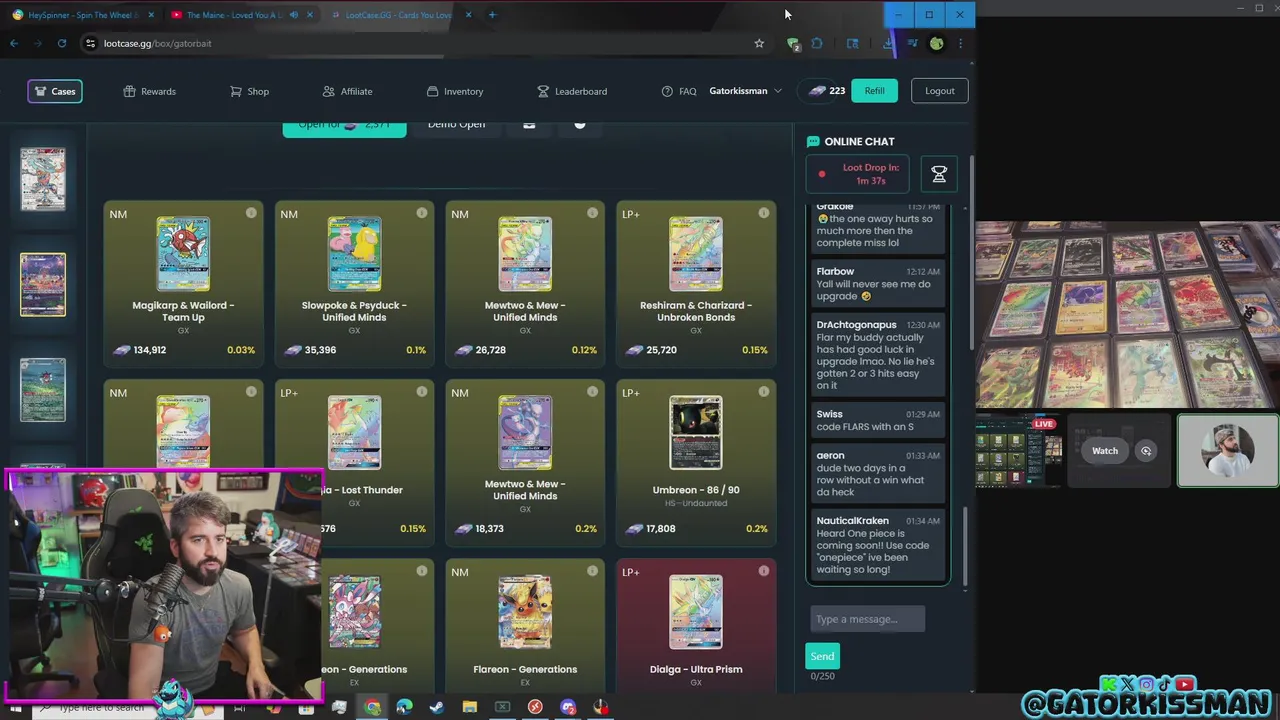The image size is (1280, 720).
Task: Info icon on Lost Thunder card
Action: point(422,392)
